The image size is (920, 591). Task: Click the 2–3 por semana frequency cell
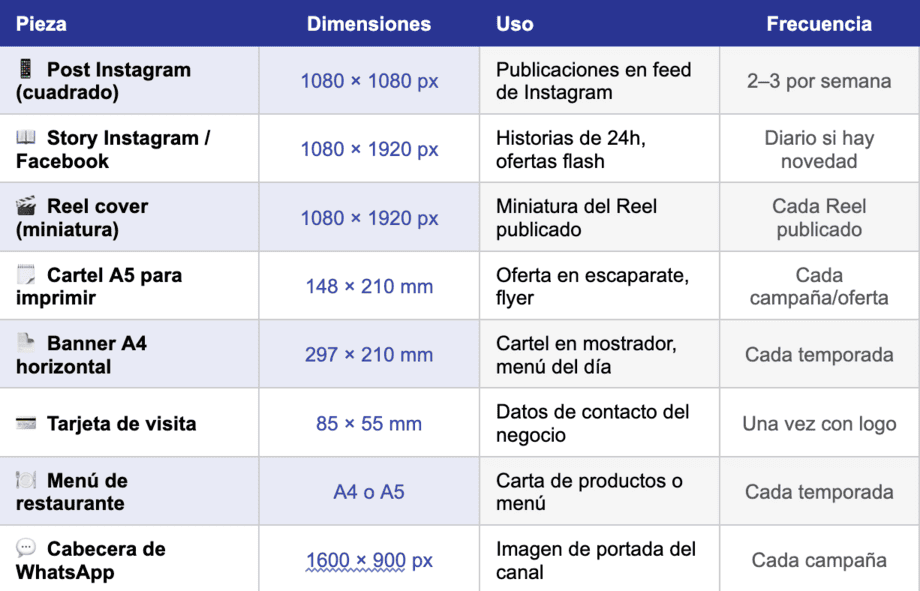[819, 80]
